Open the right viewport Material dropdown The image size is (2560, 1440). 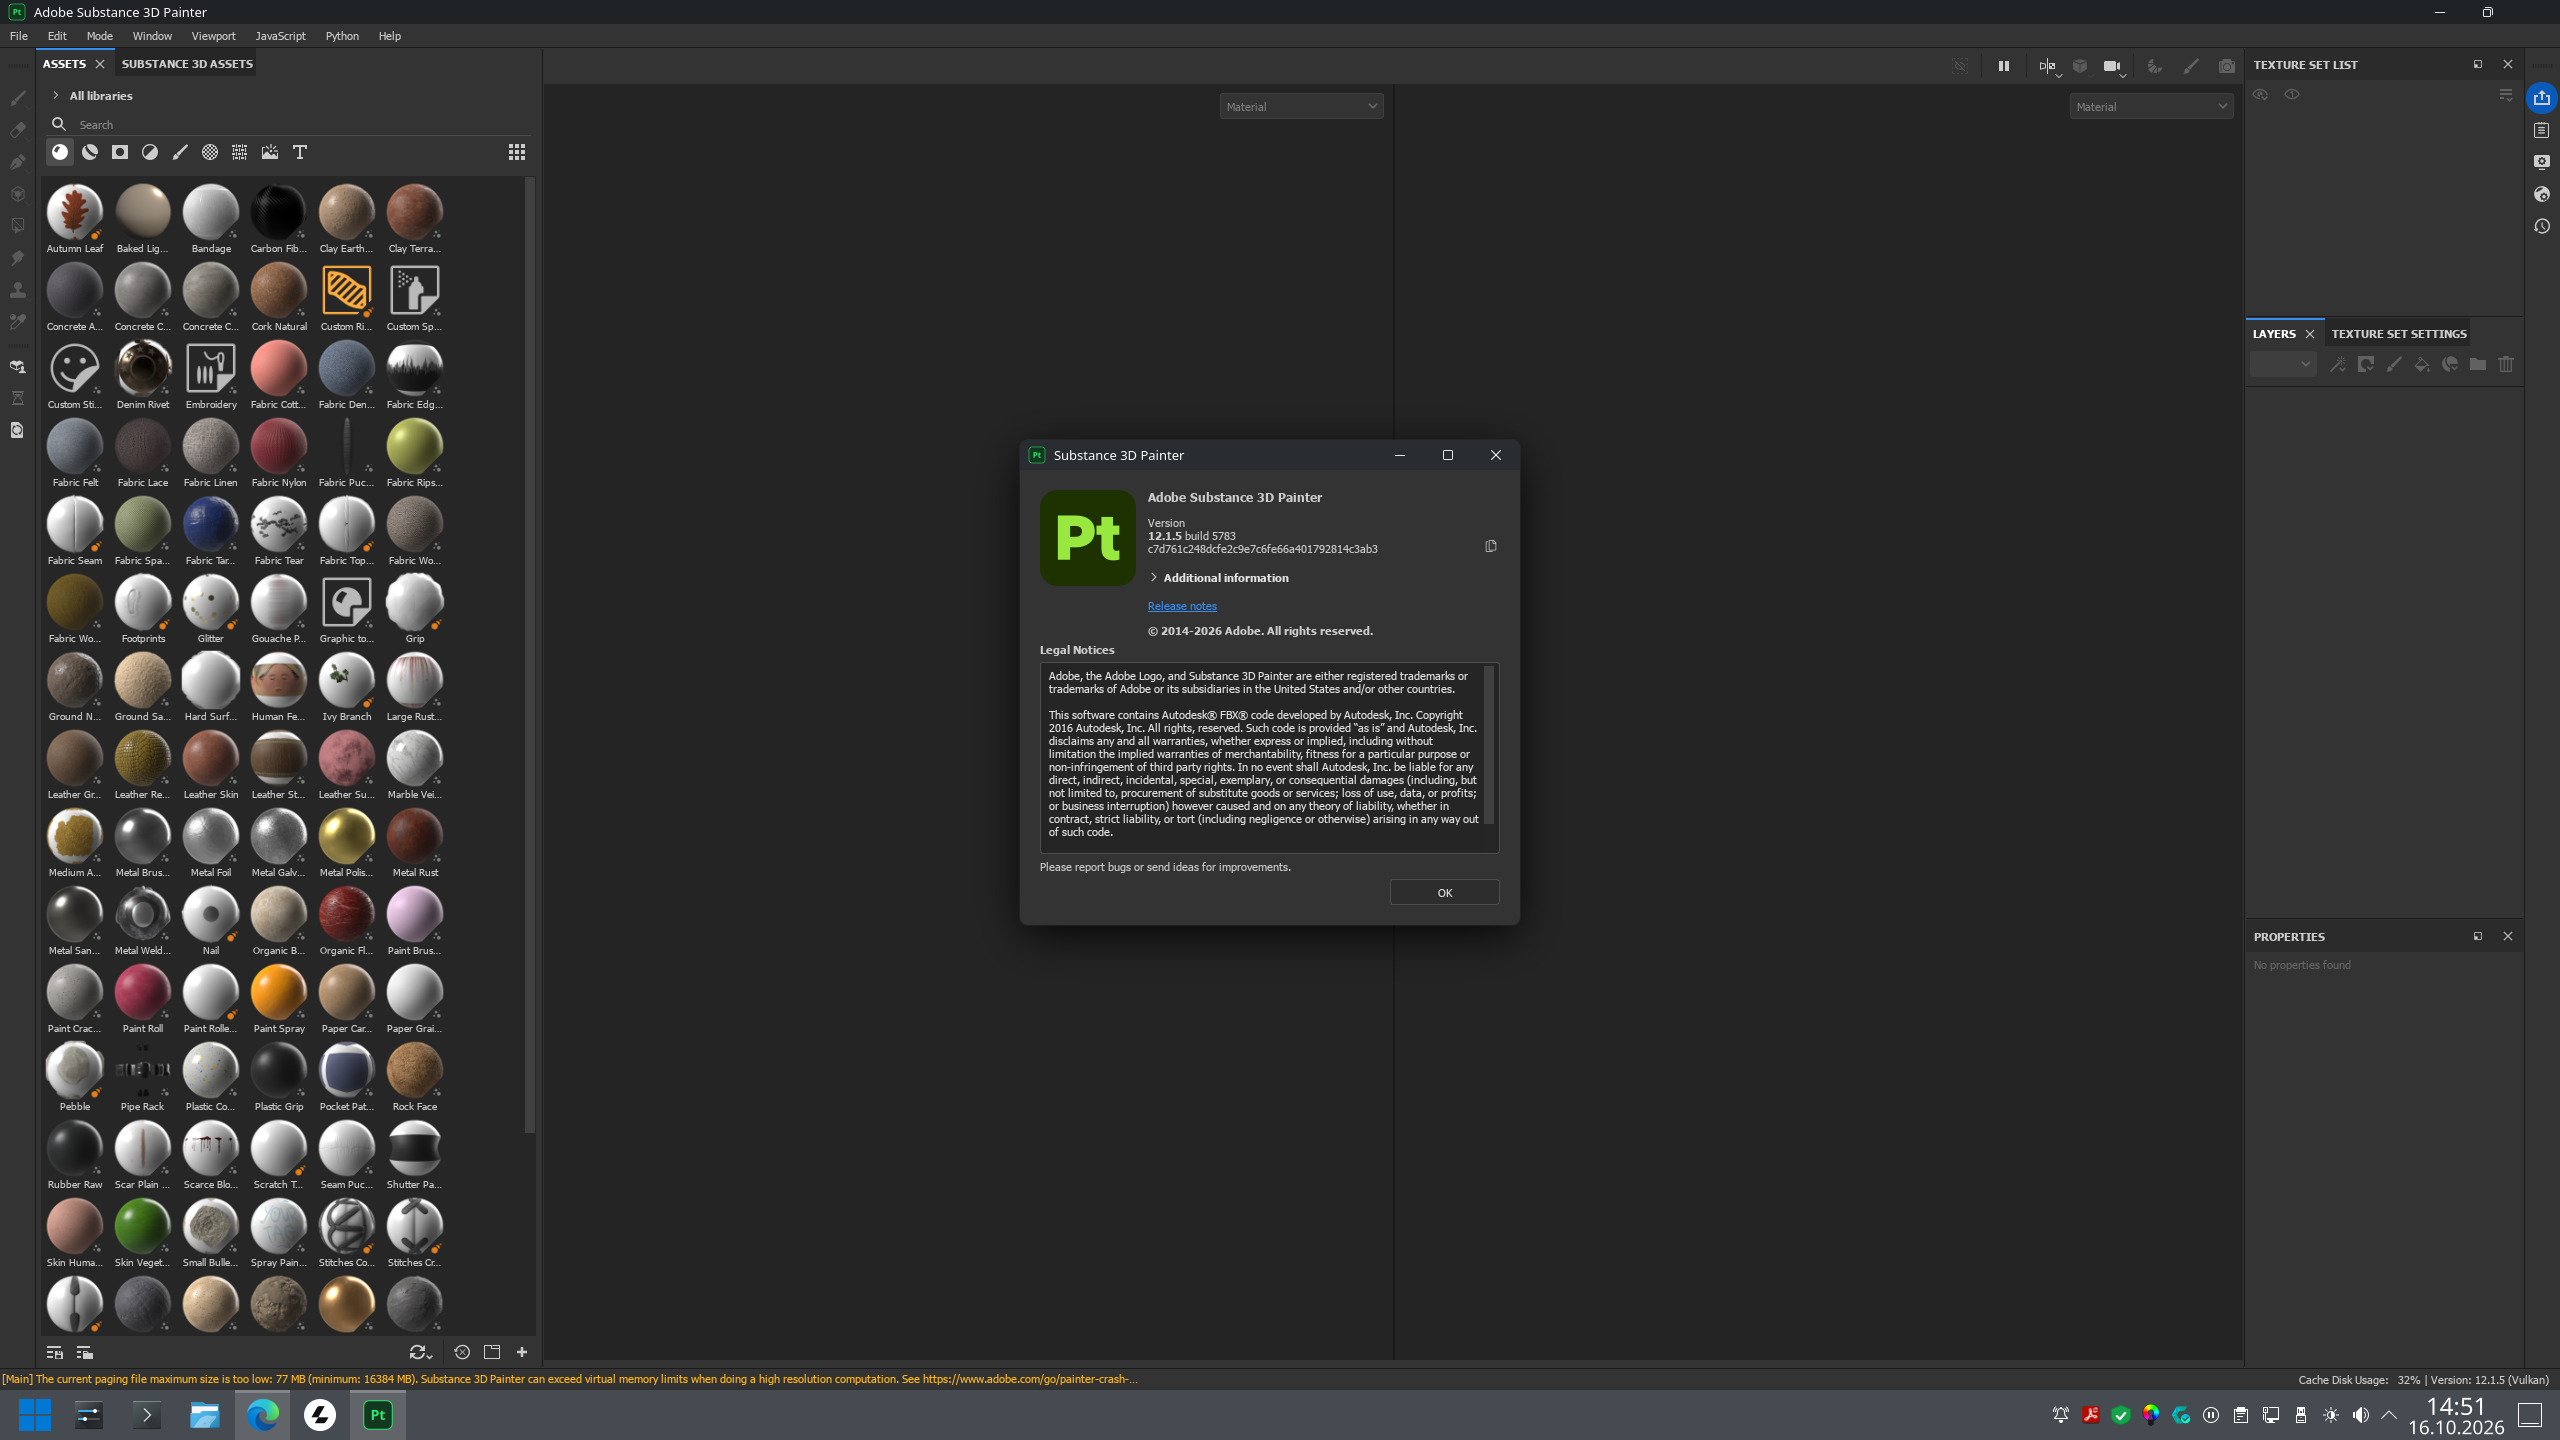[2151, 106]
